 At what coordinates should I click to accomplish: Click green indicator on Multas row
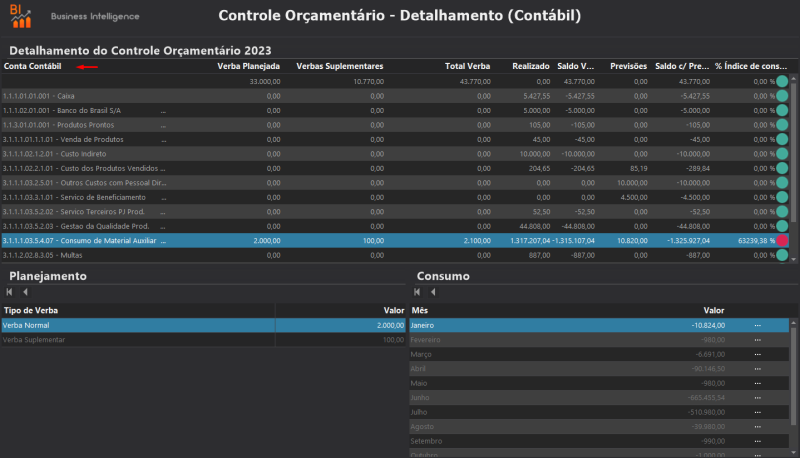click(782, 255)
